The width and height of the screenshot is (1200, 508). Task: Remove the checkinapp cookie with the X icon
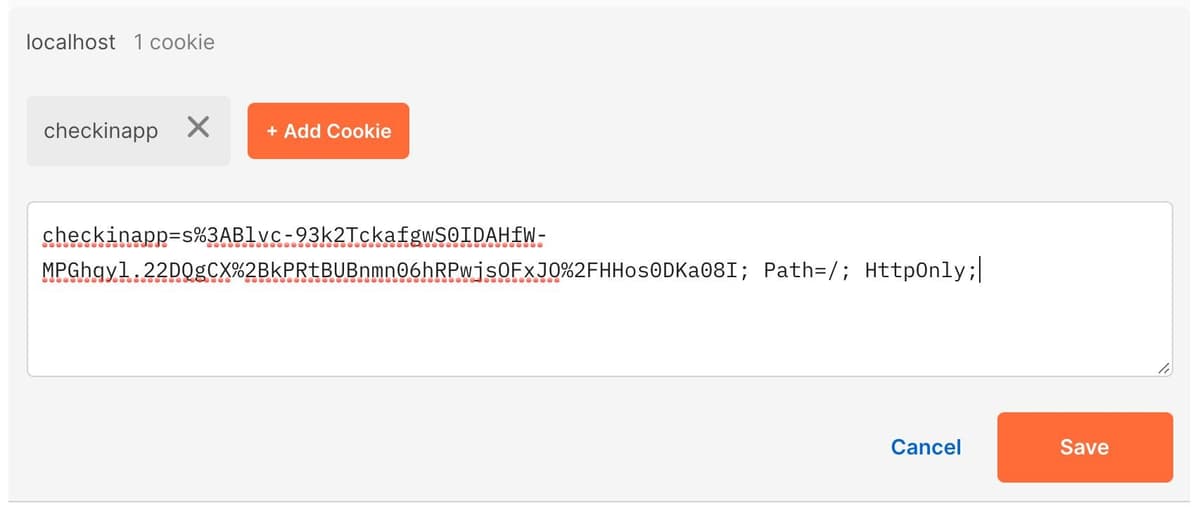[198, 129]
